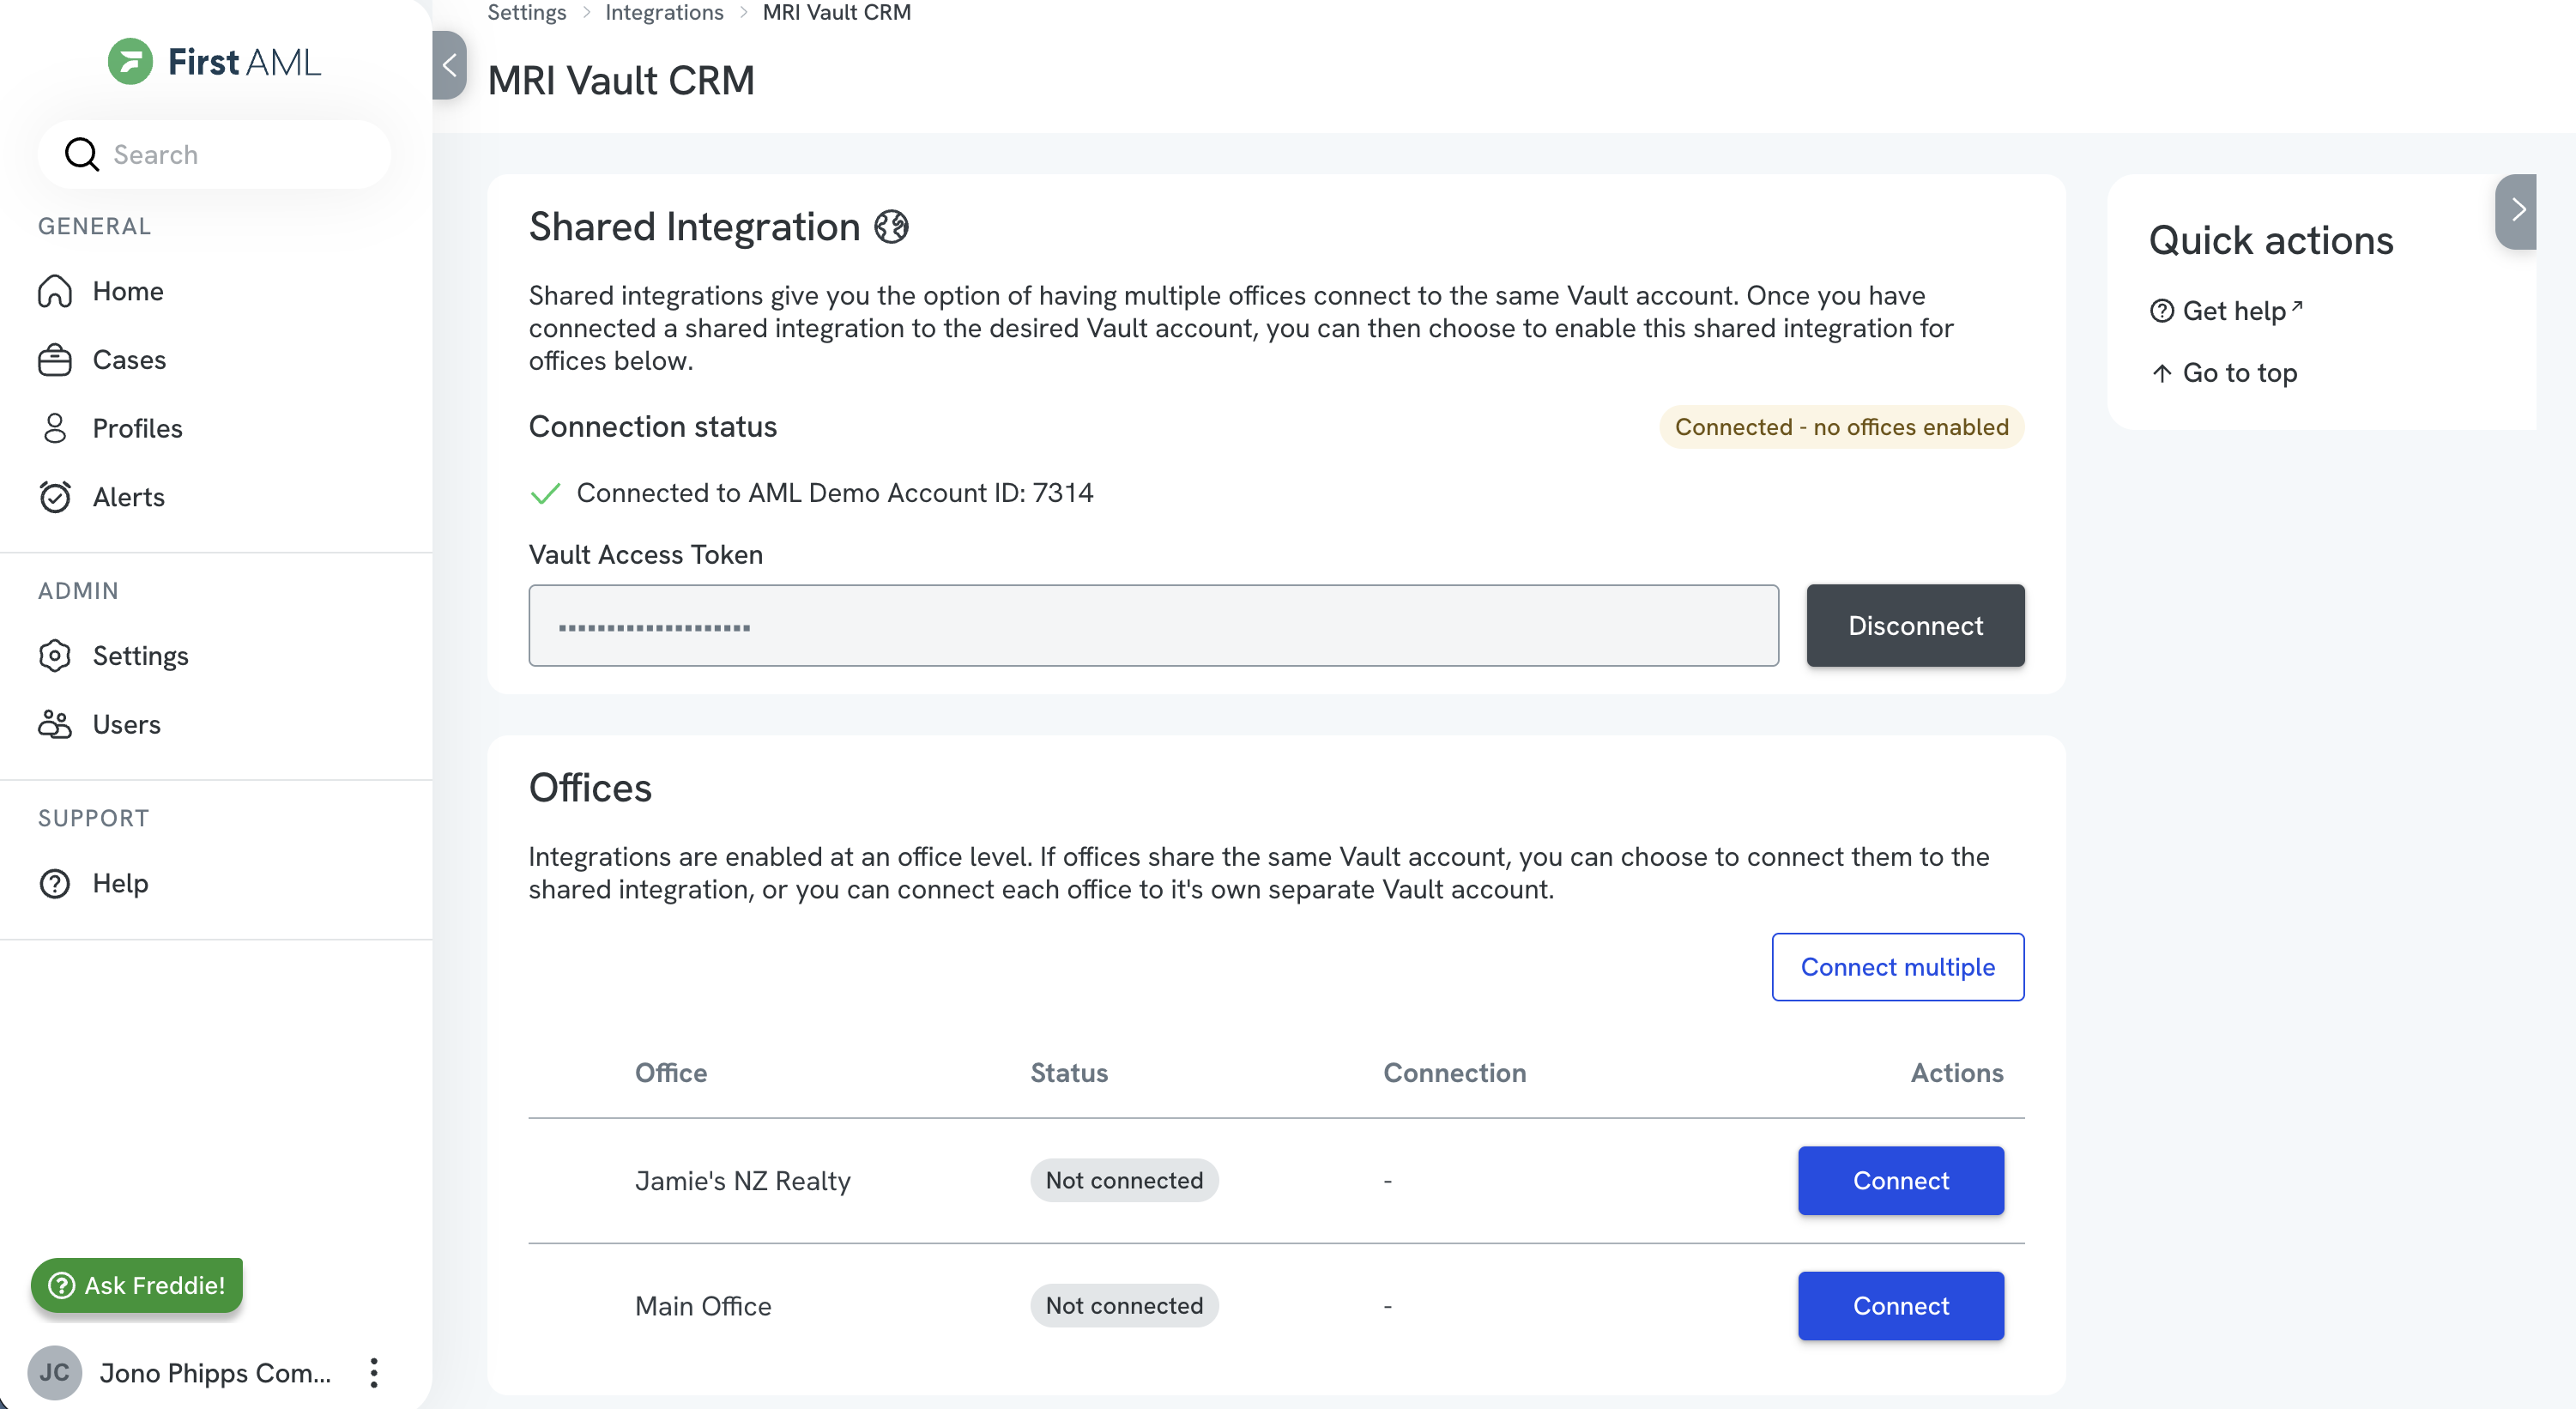Click the globe icon beside Shared Integration
The width and height of the screenshot is (2576, 1409).
tap(891, 227)
